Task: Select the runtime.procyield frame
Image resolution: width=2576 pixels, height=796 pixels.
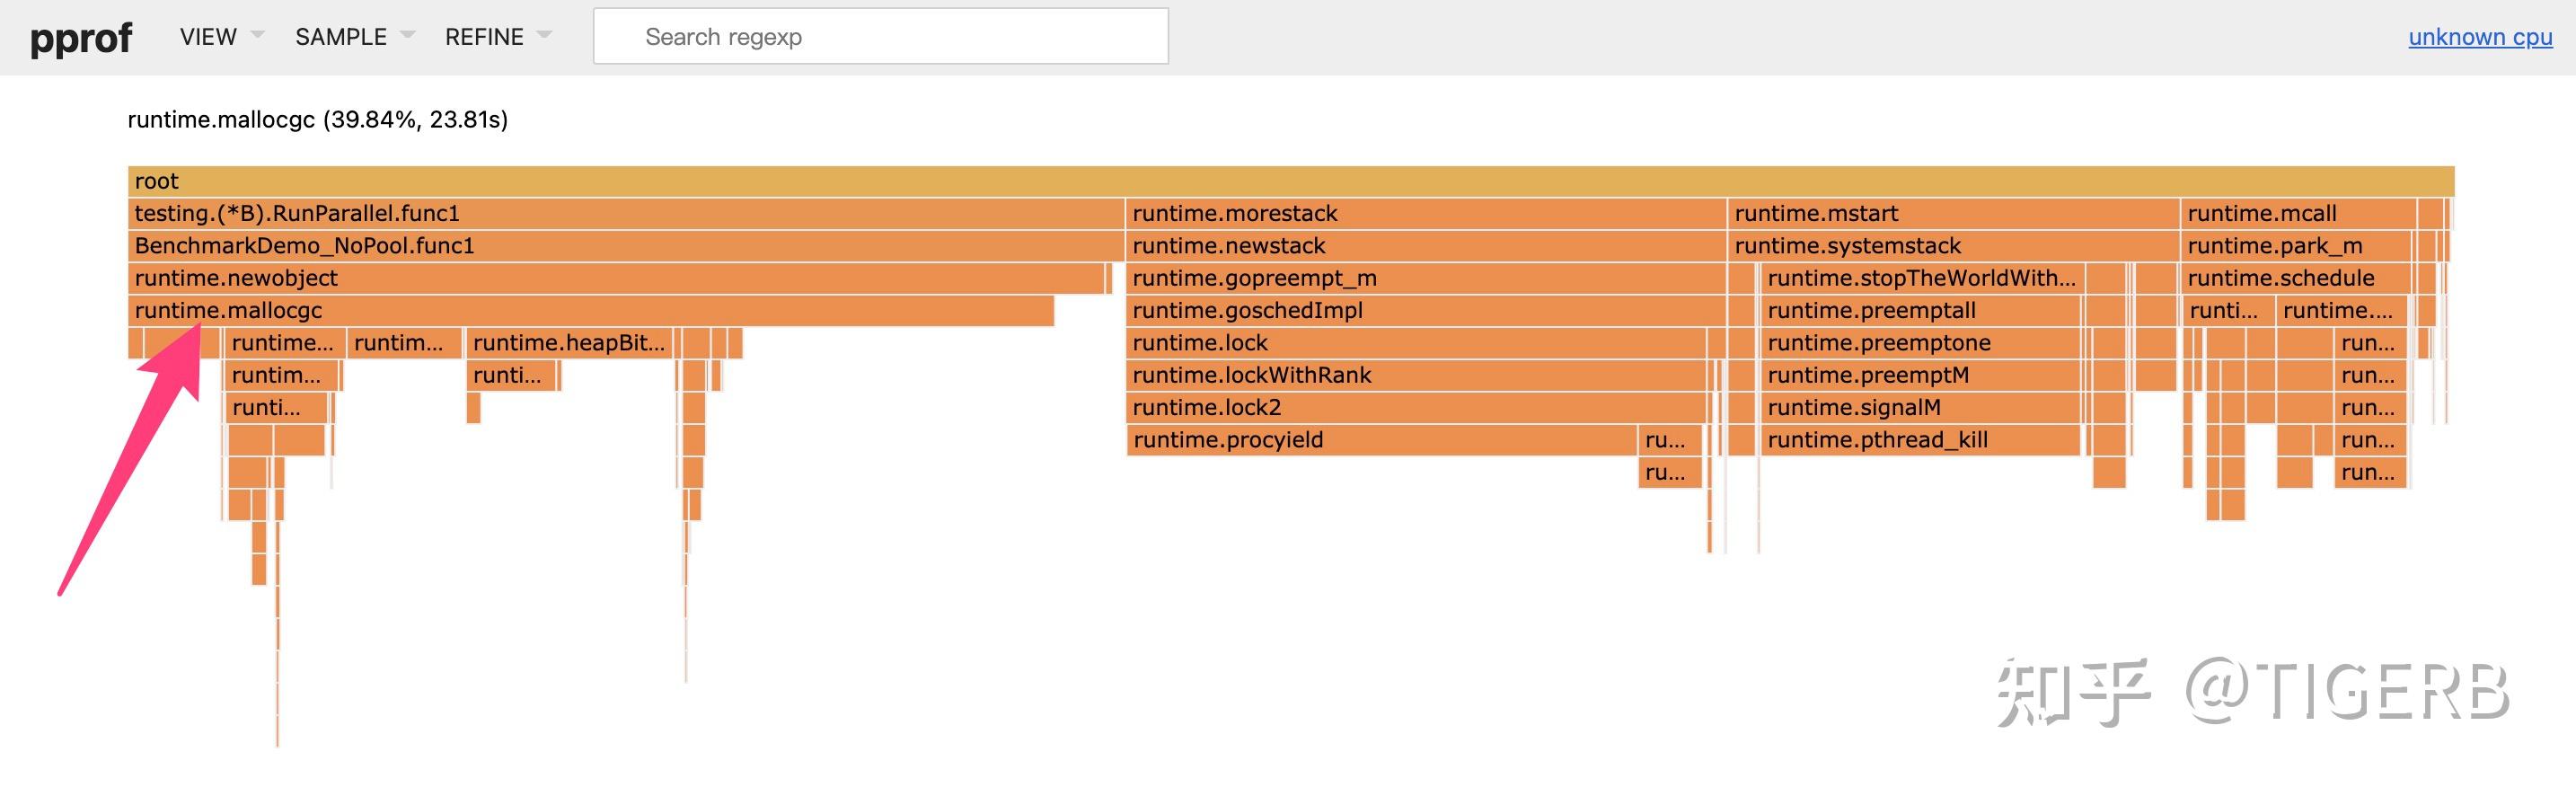Action: (1382, 440)
